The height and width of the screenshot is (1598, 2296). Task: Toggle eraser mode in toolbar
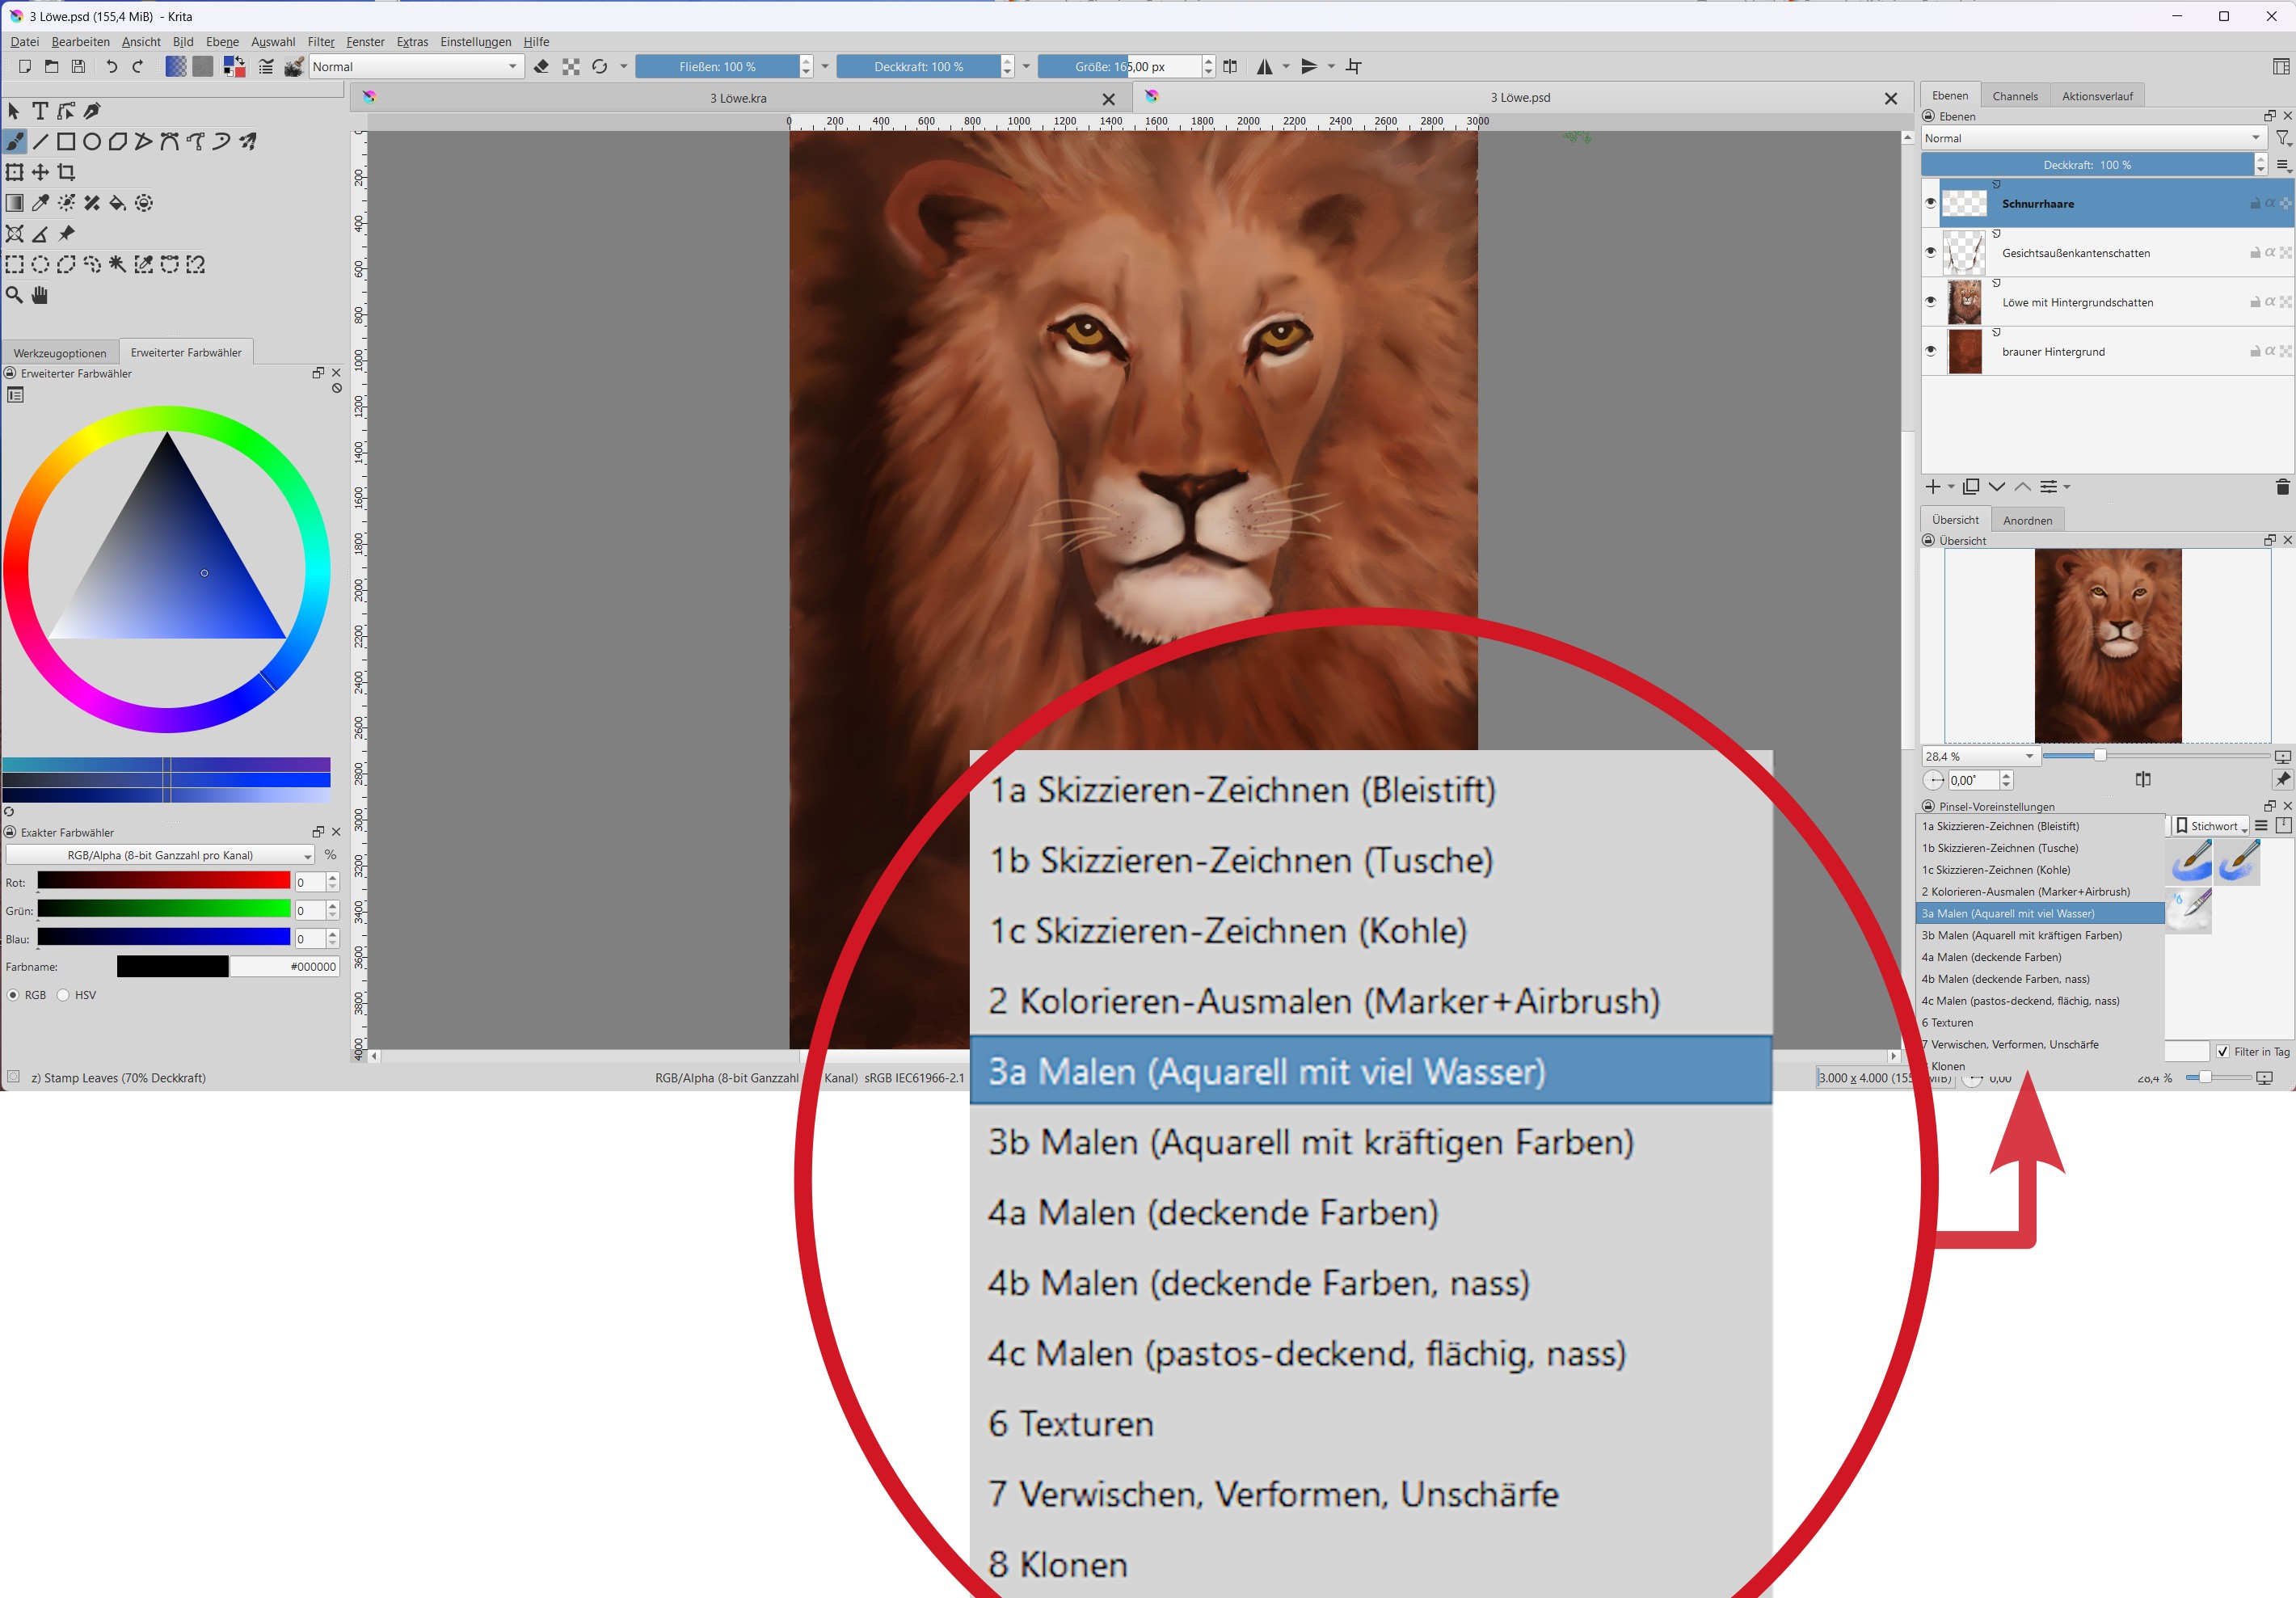coord(541,67)
